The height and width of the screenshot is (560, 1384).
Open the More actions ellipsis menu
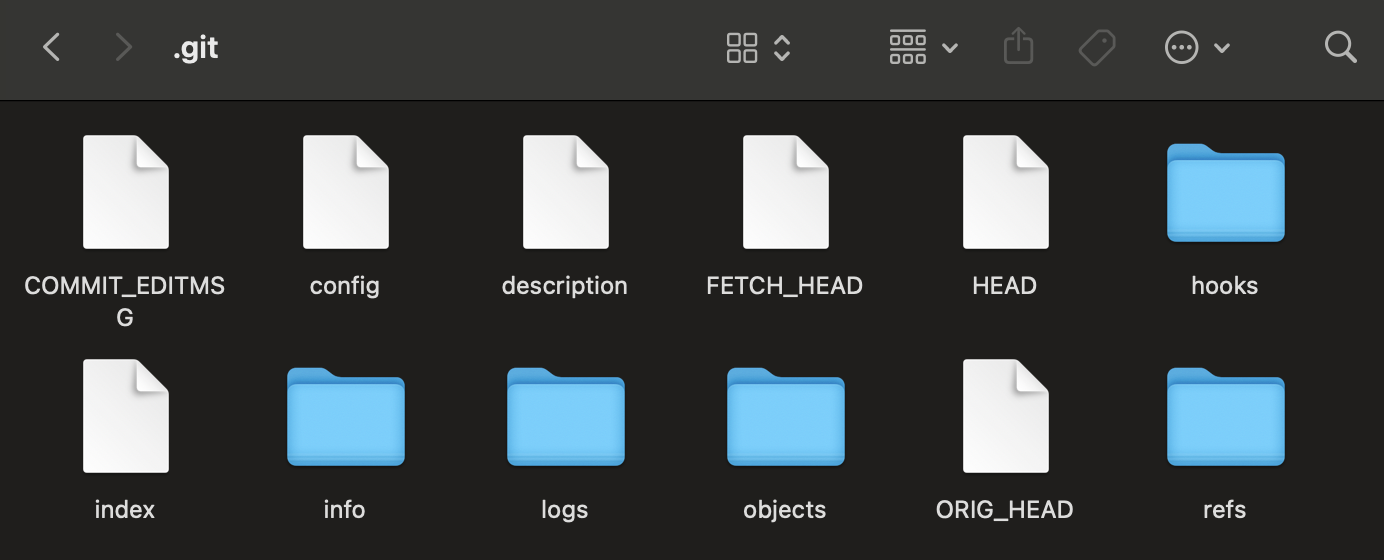(x=1182, y=47)
